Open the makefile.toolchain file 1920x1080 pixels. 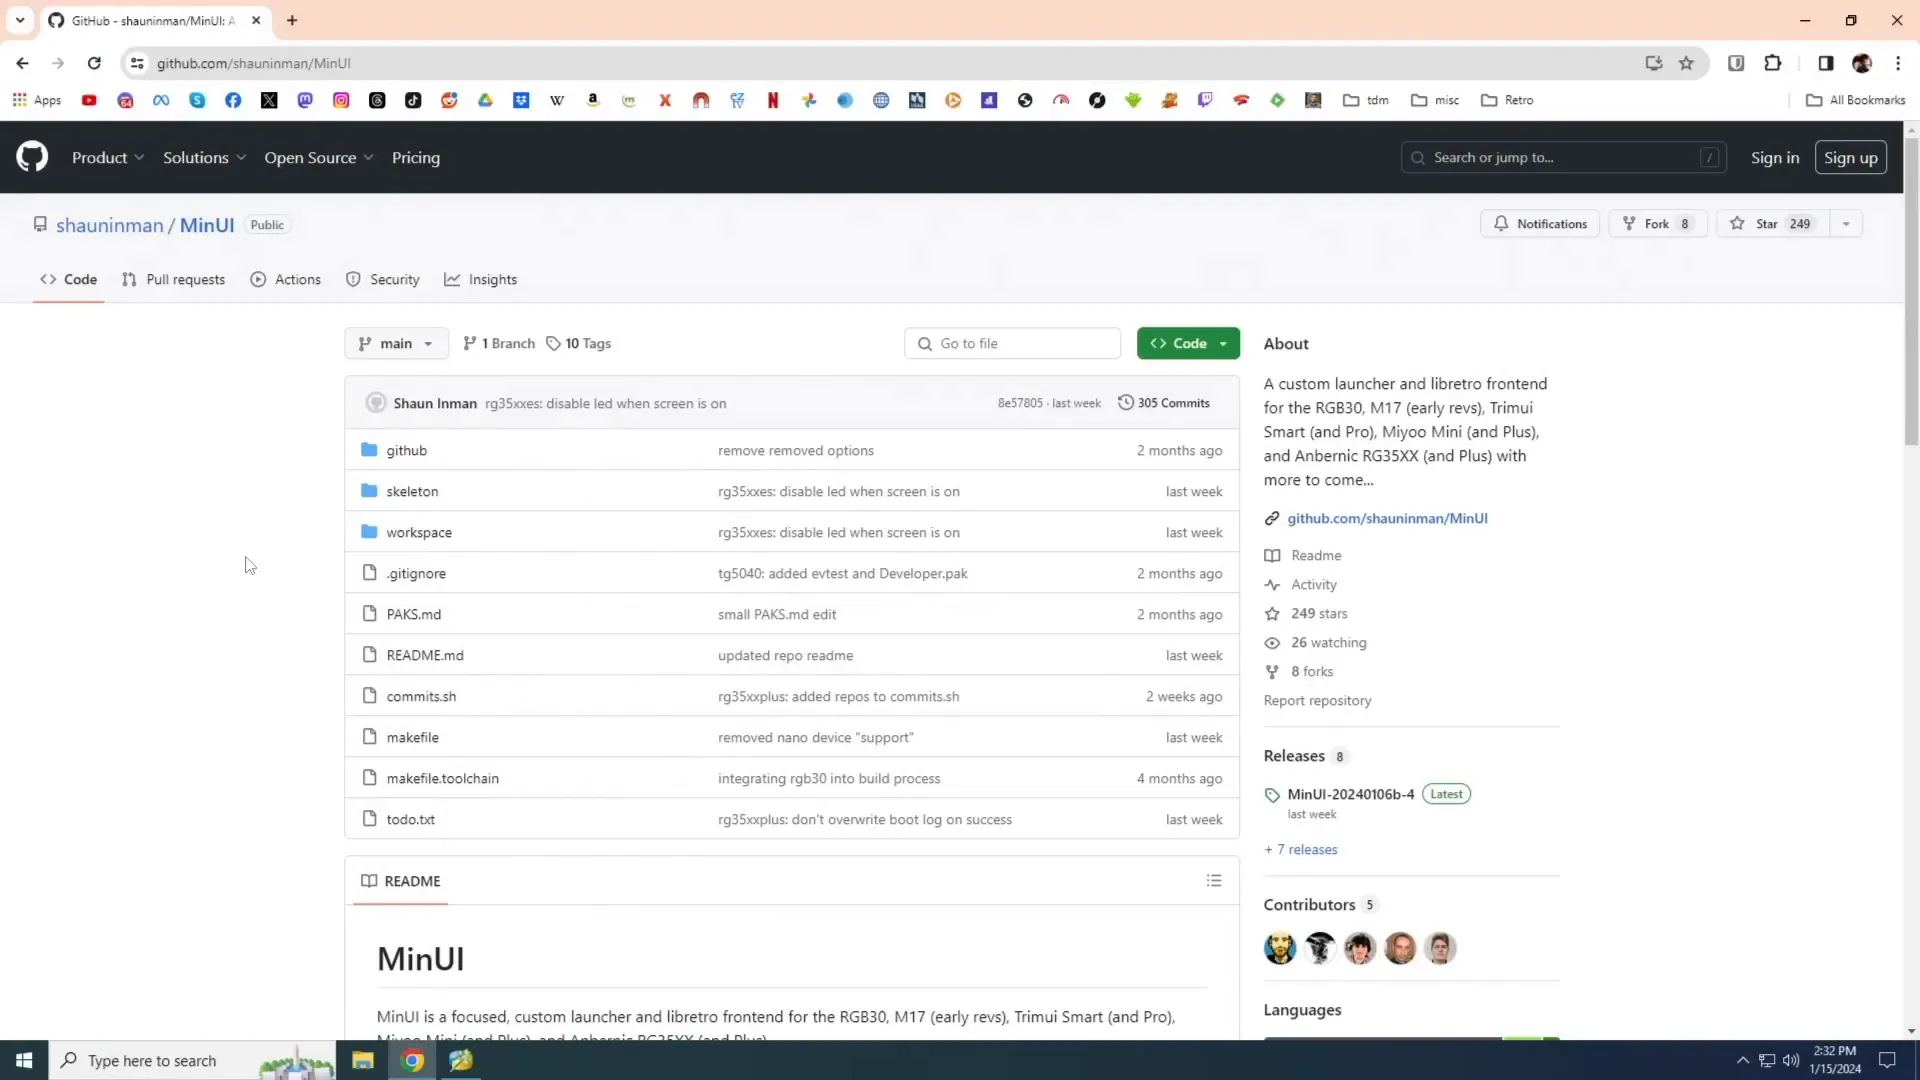pyautogui.click(x=443, y=779)
